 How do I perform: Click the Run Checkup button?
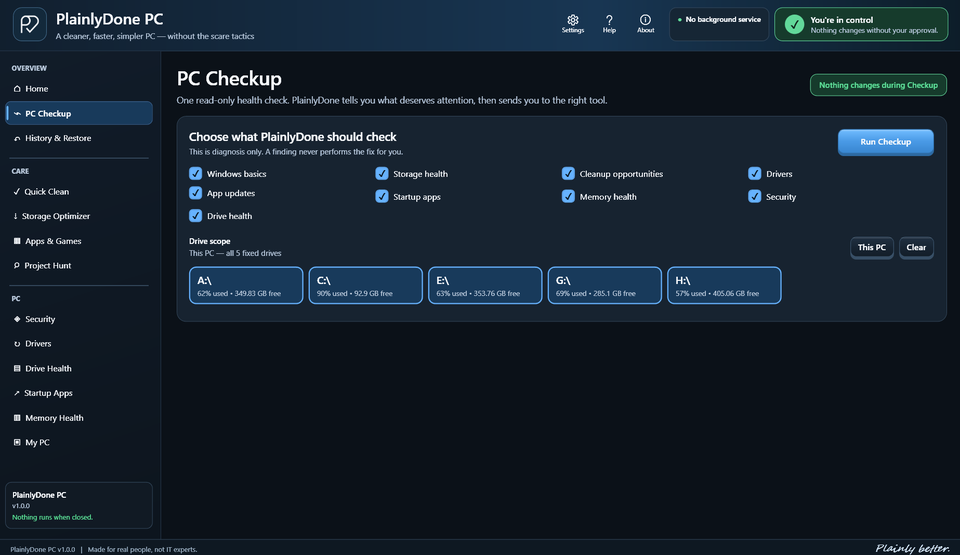[x=885, y=142]
